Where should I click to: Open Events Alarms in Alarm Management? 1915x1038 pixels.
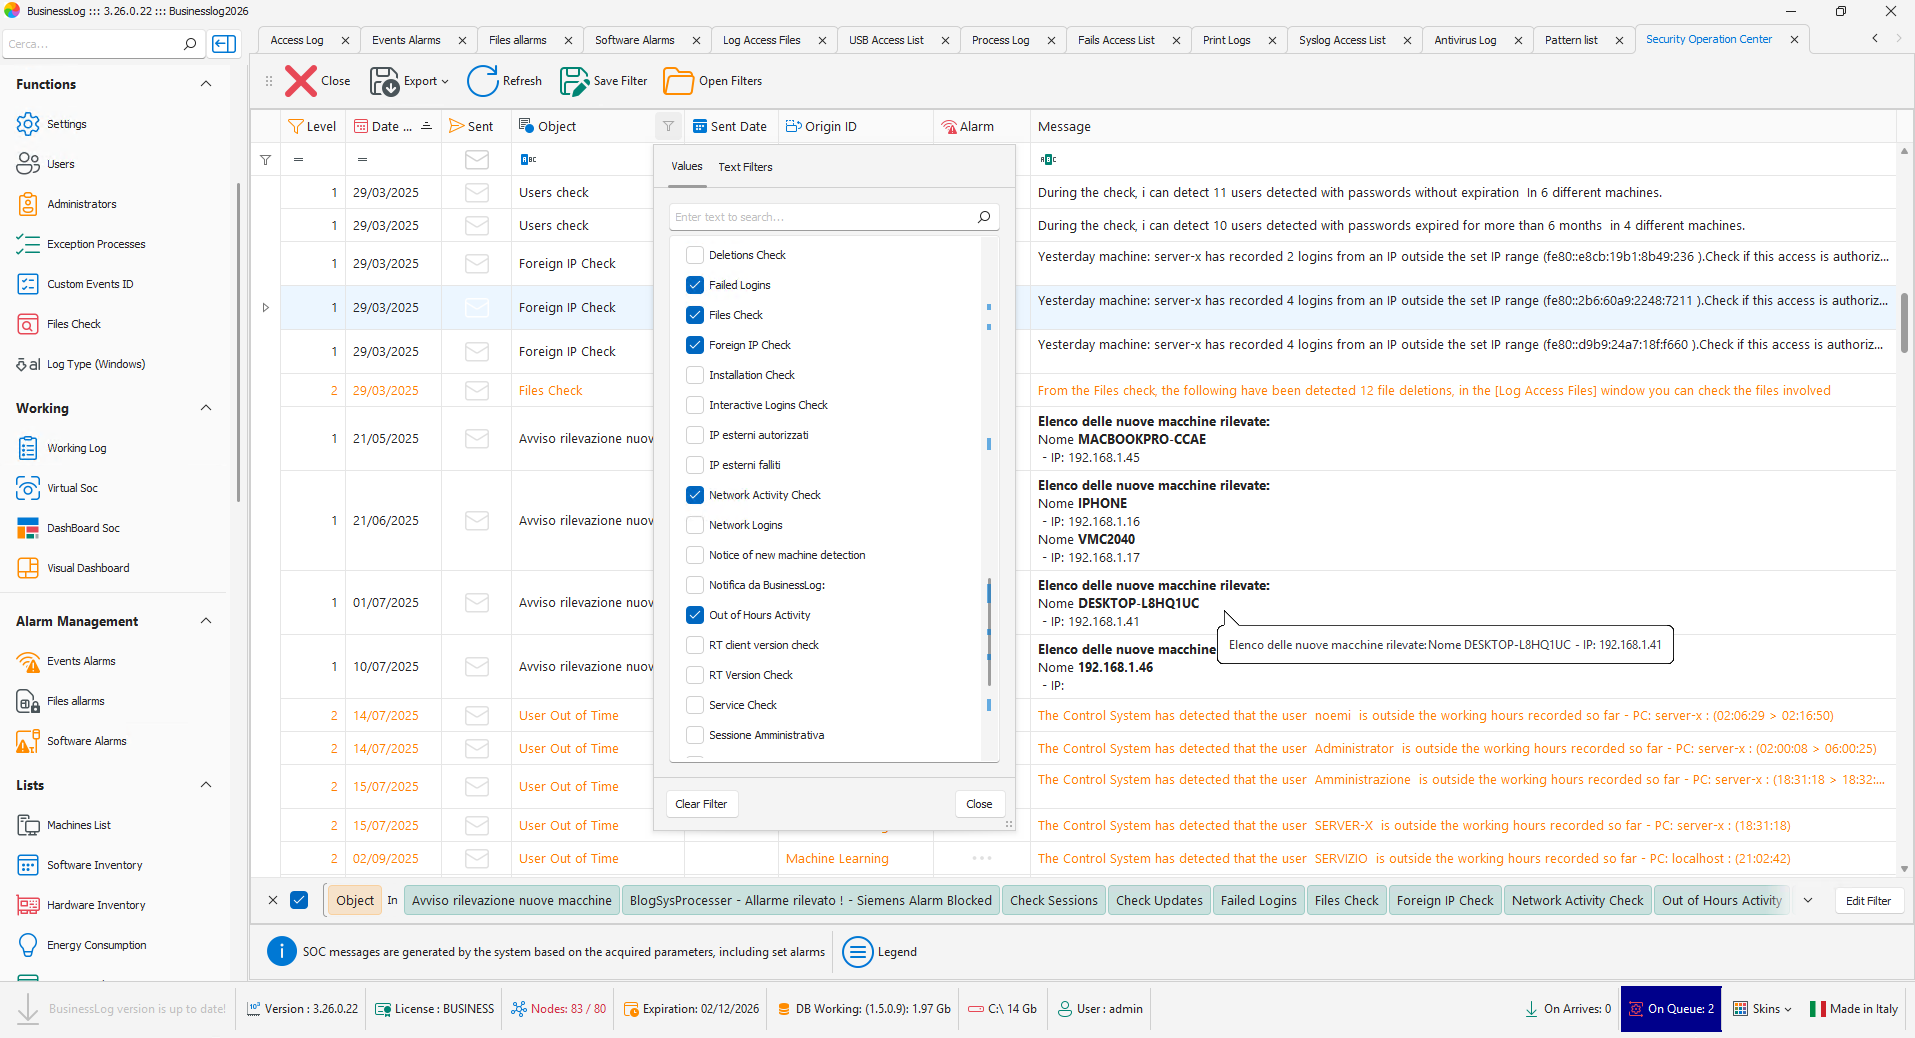click(x=81, y=661)
